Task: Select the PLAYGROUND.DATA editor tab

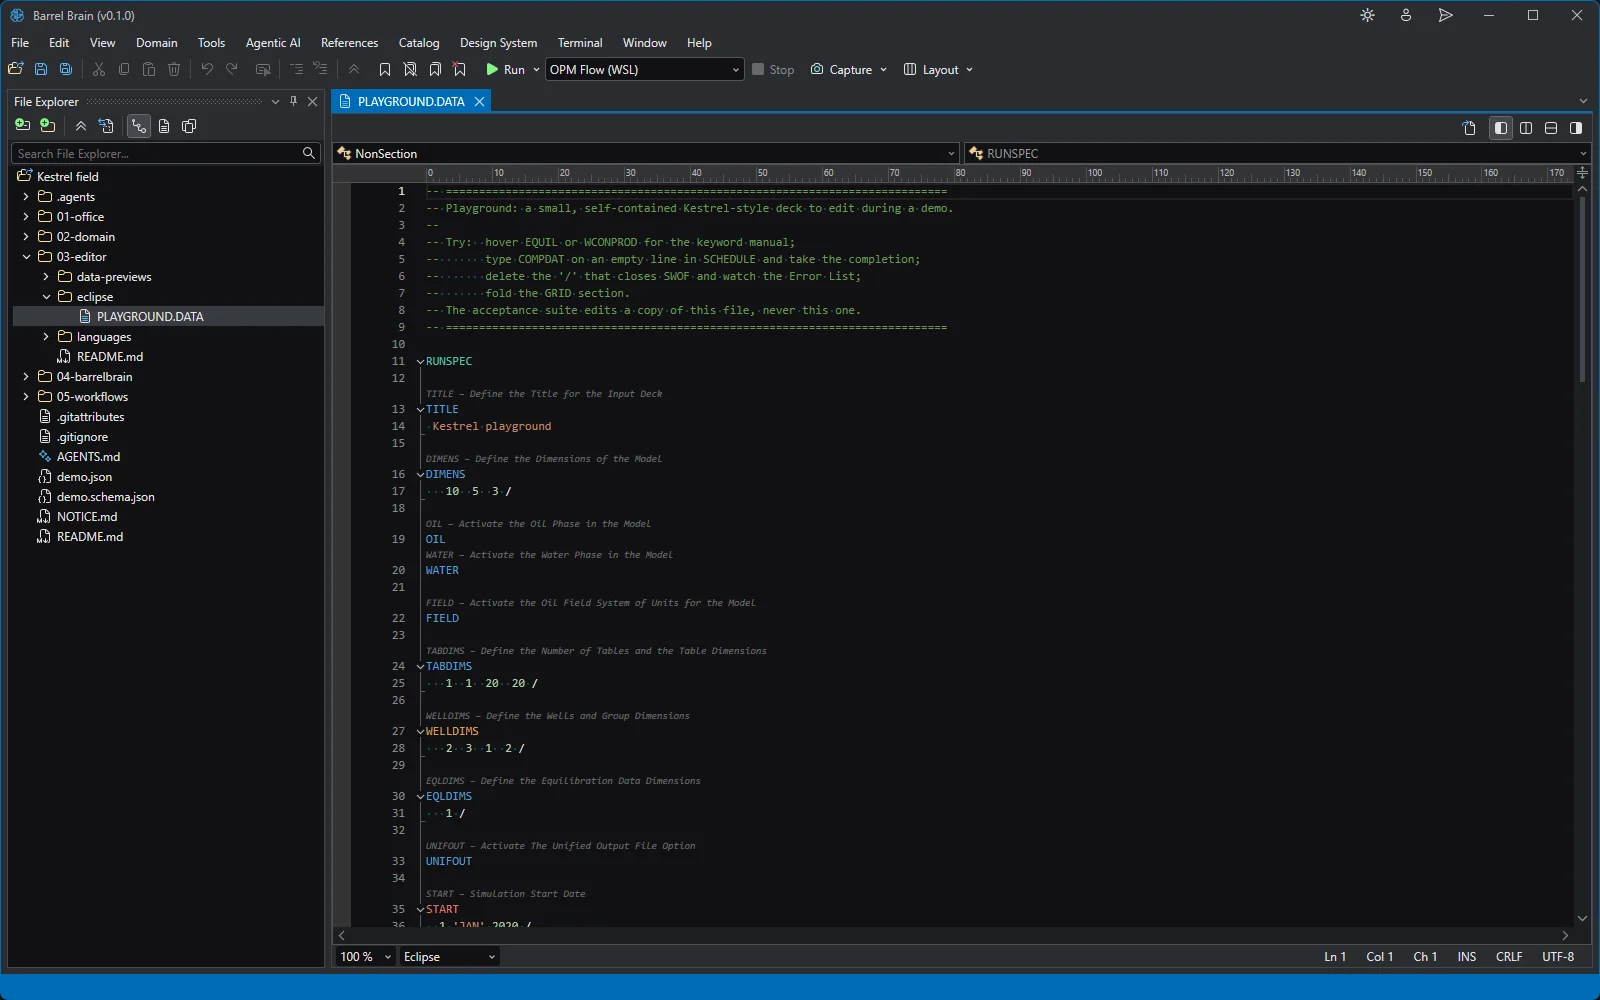Action: (x=411, y=101)
